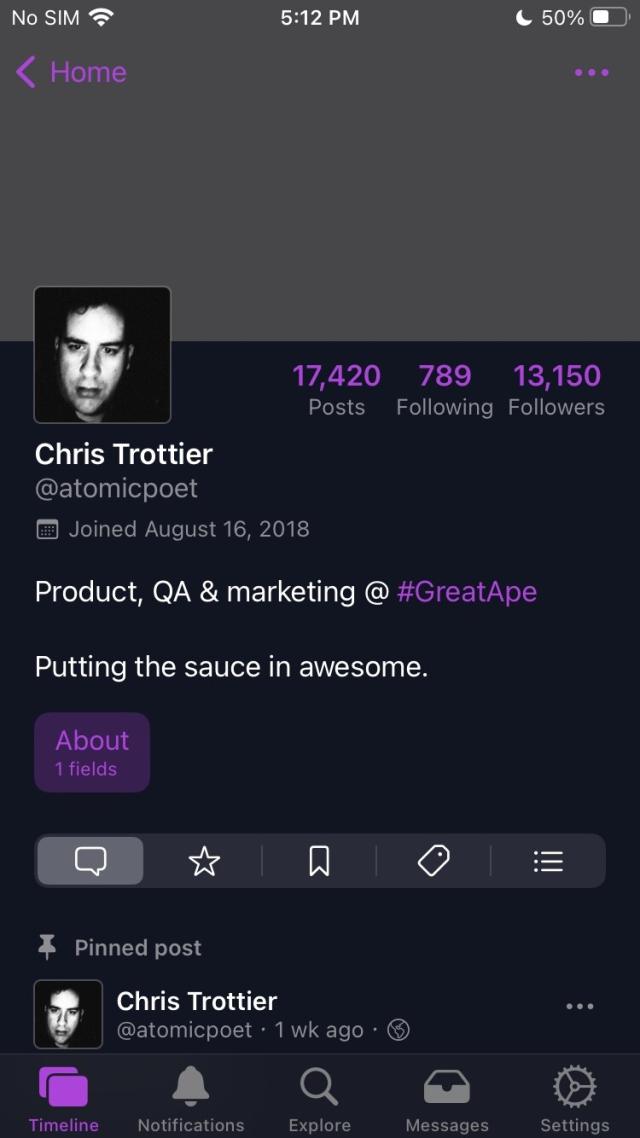Open the bookmarks icon

(319, 860)
